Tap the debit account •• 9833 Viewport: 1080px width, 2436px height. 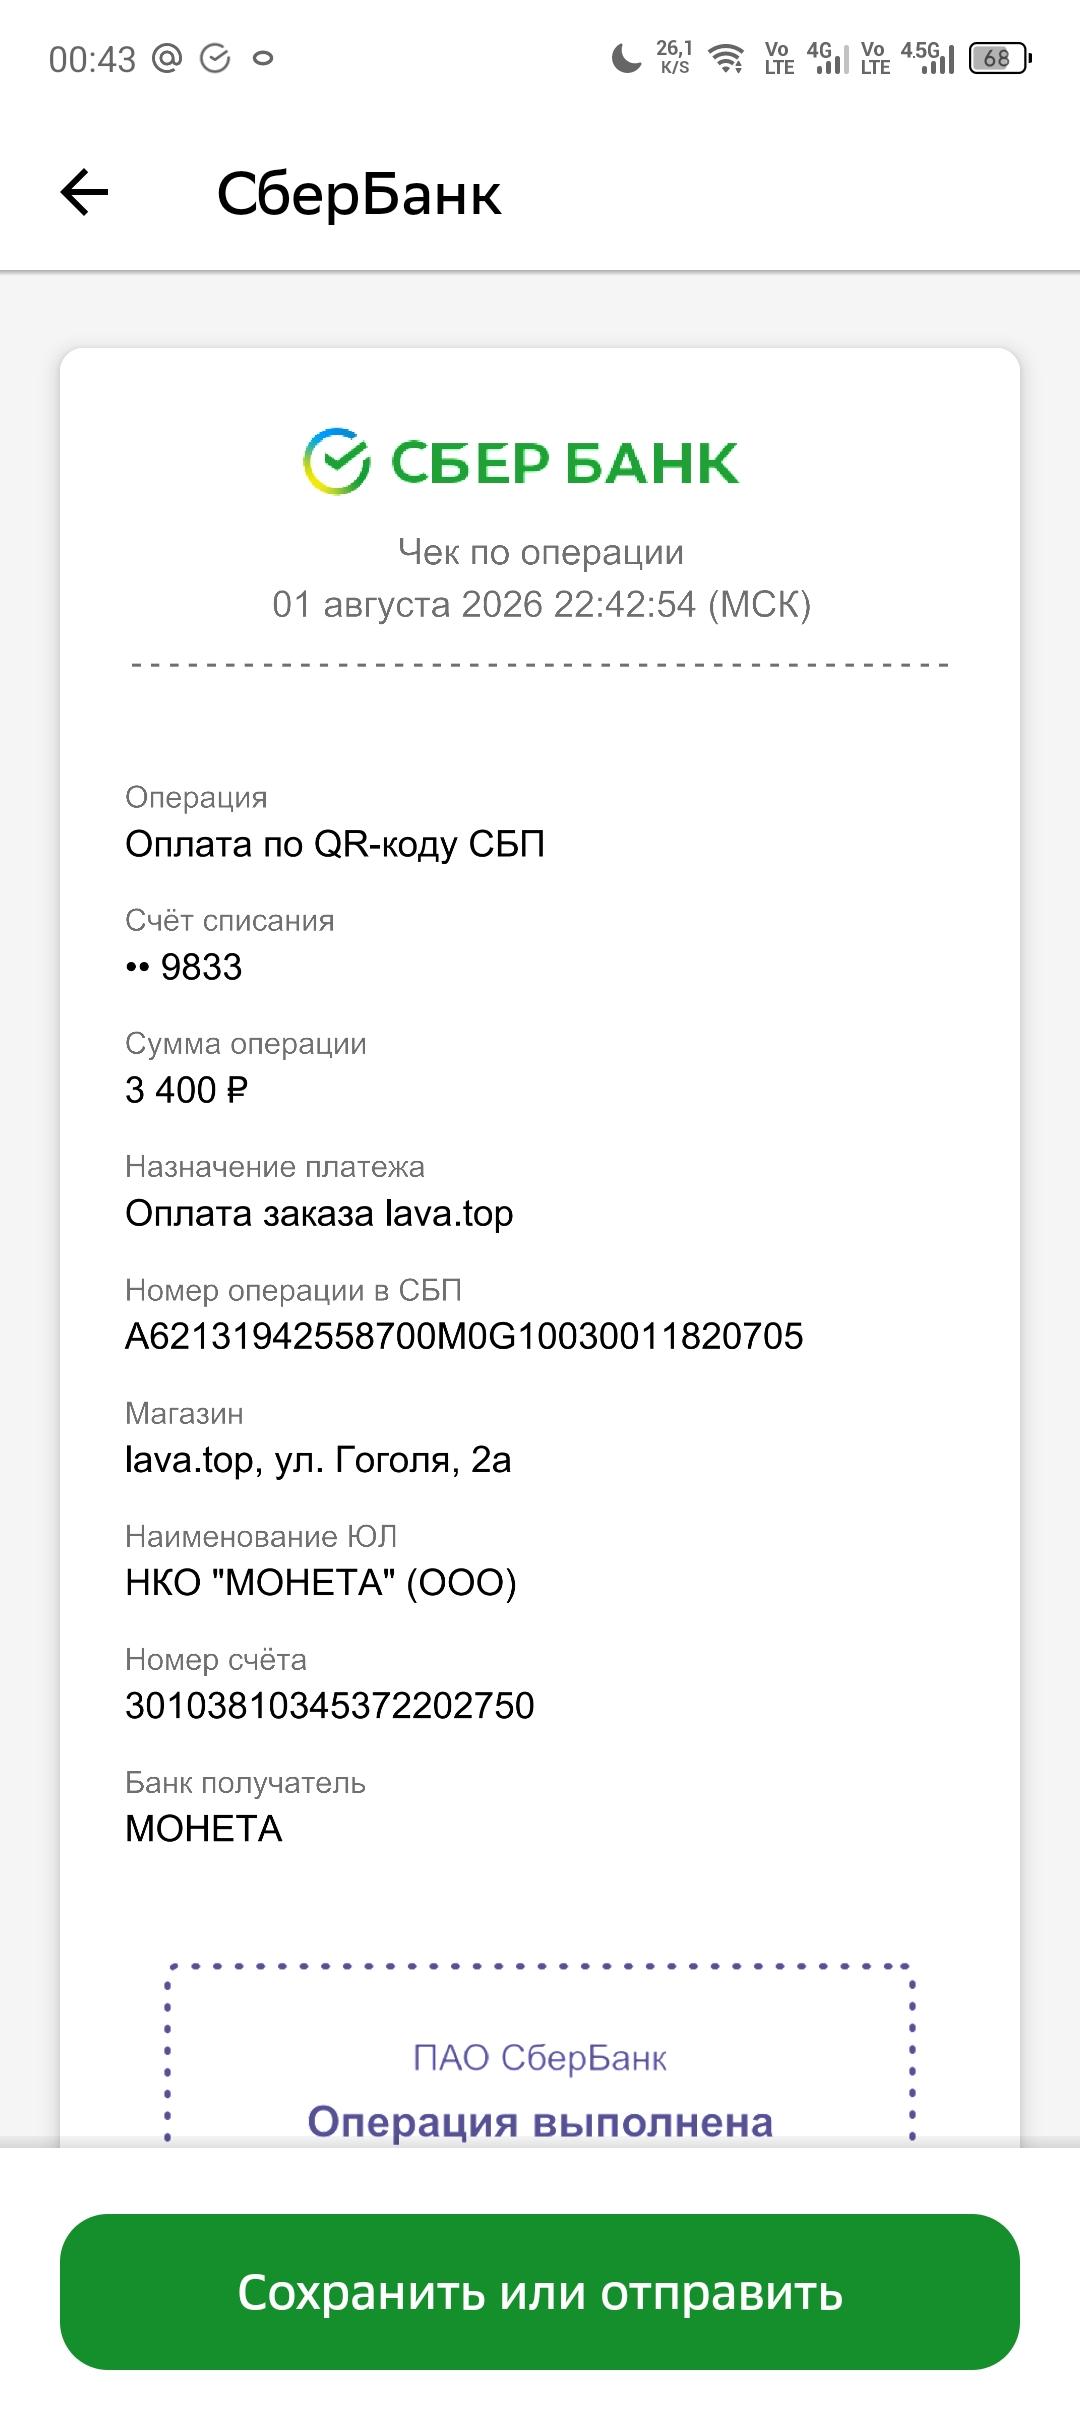point(184,967)
